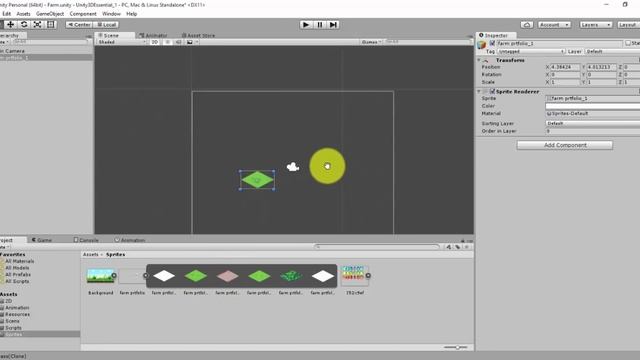Open the Layer Default dropdown in Inspector

click(x=612, y=51)
